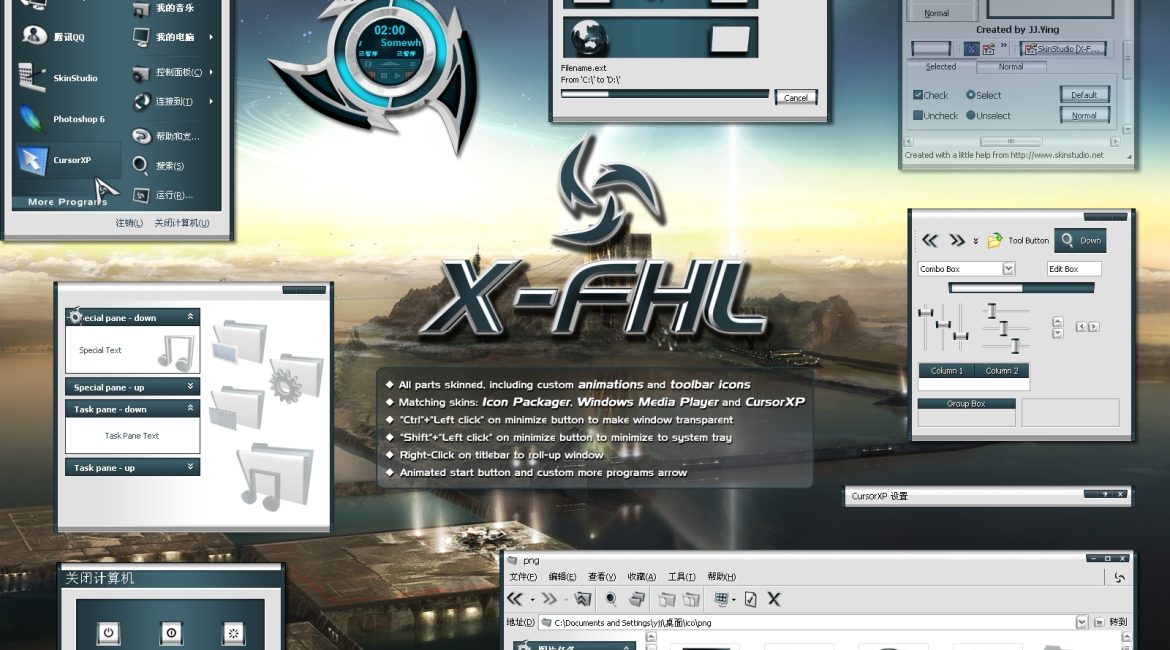Choose the Select radio button
Viewport: 1170px width, 650px height.
click(971, 95)
